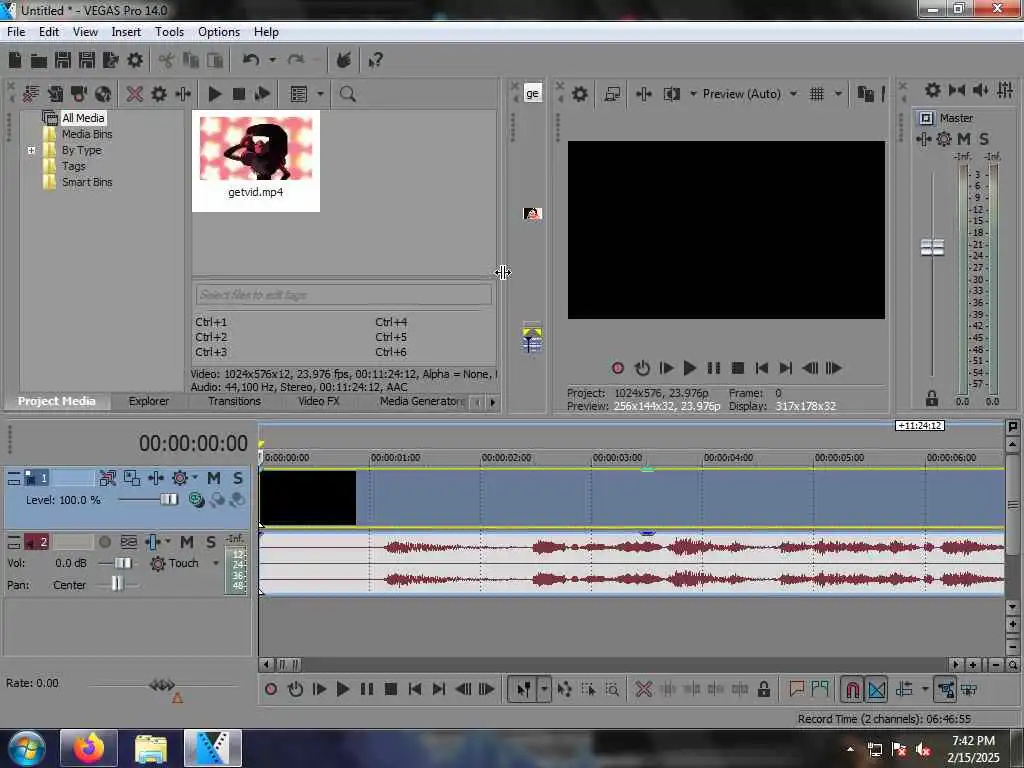This screenshot has height=768, width=1024.
Task: Open Firefox from the Windows taskbar
Action: tap(89, 748)
